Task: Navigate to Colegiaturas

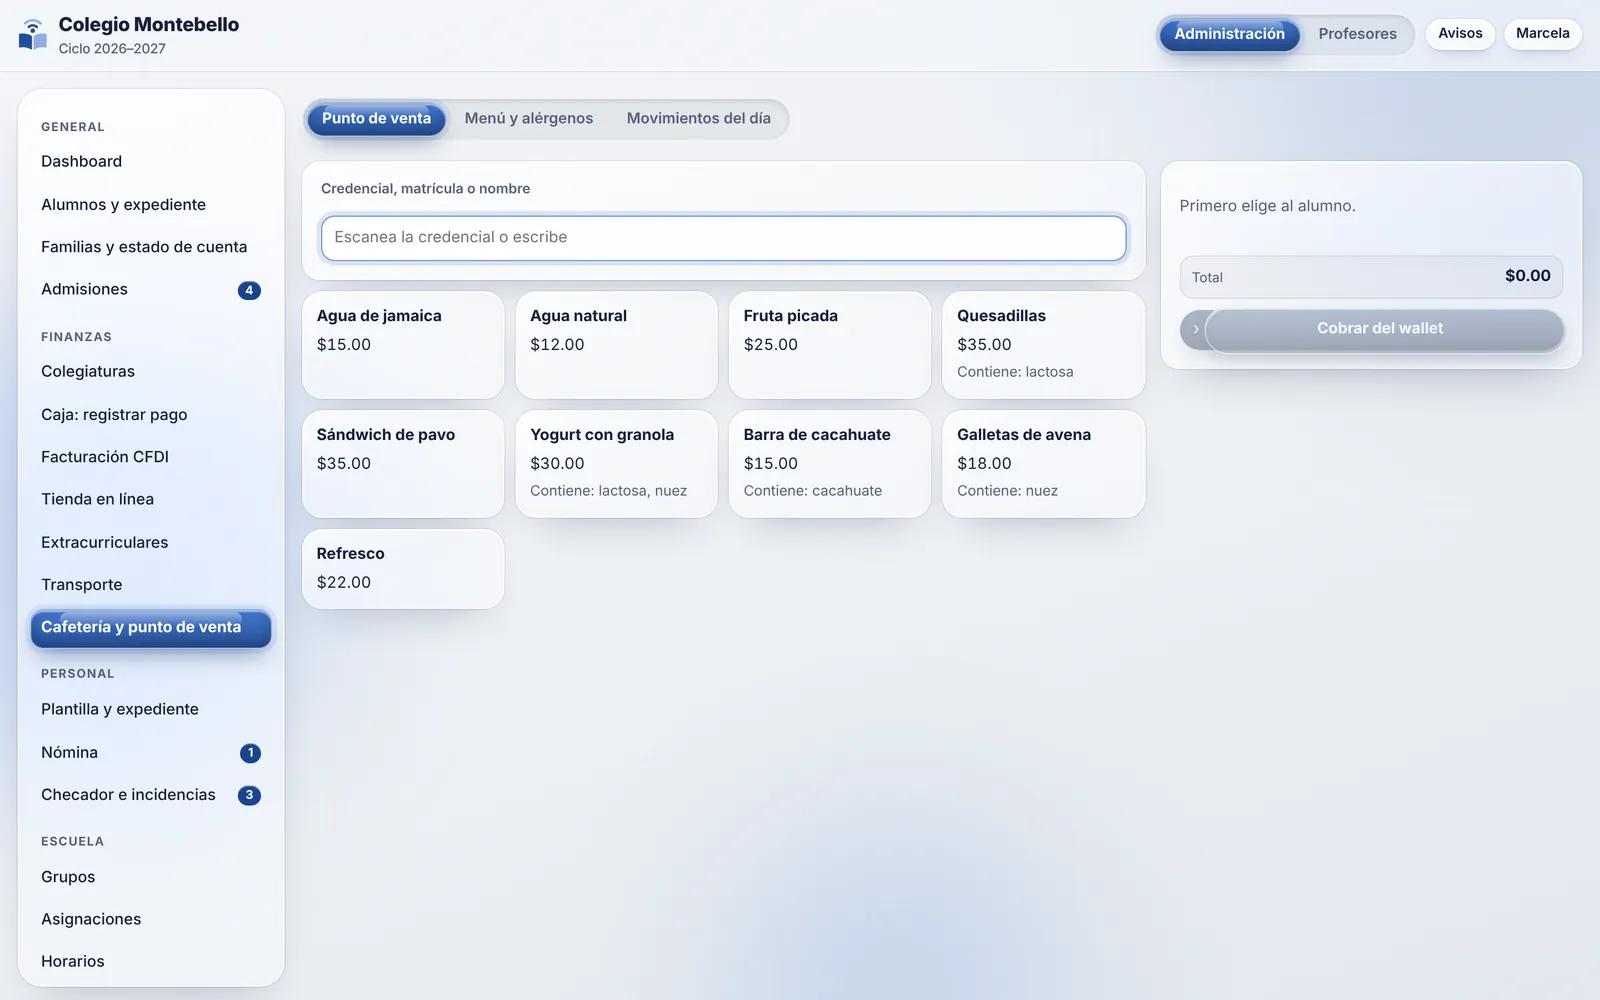Action: click(x=151, y=372)
